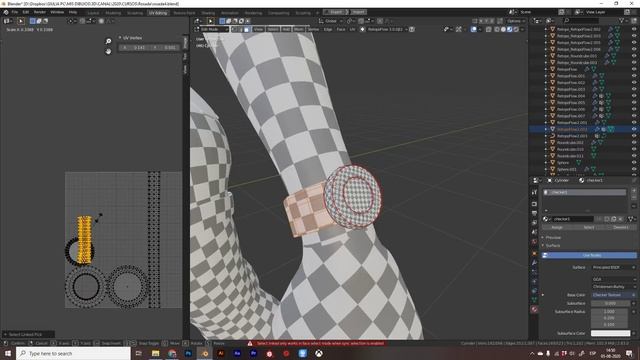640x360 pixels.
Task: Select rendered viewport shading mode
Action: click(516, 29)
